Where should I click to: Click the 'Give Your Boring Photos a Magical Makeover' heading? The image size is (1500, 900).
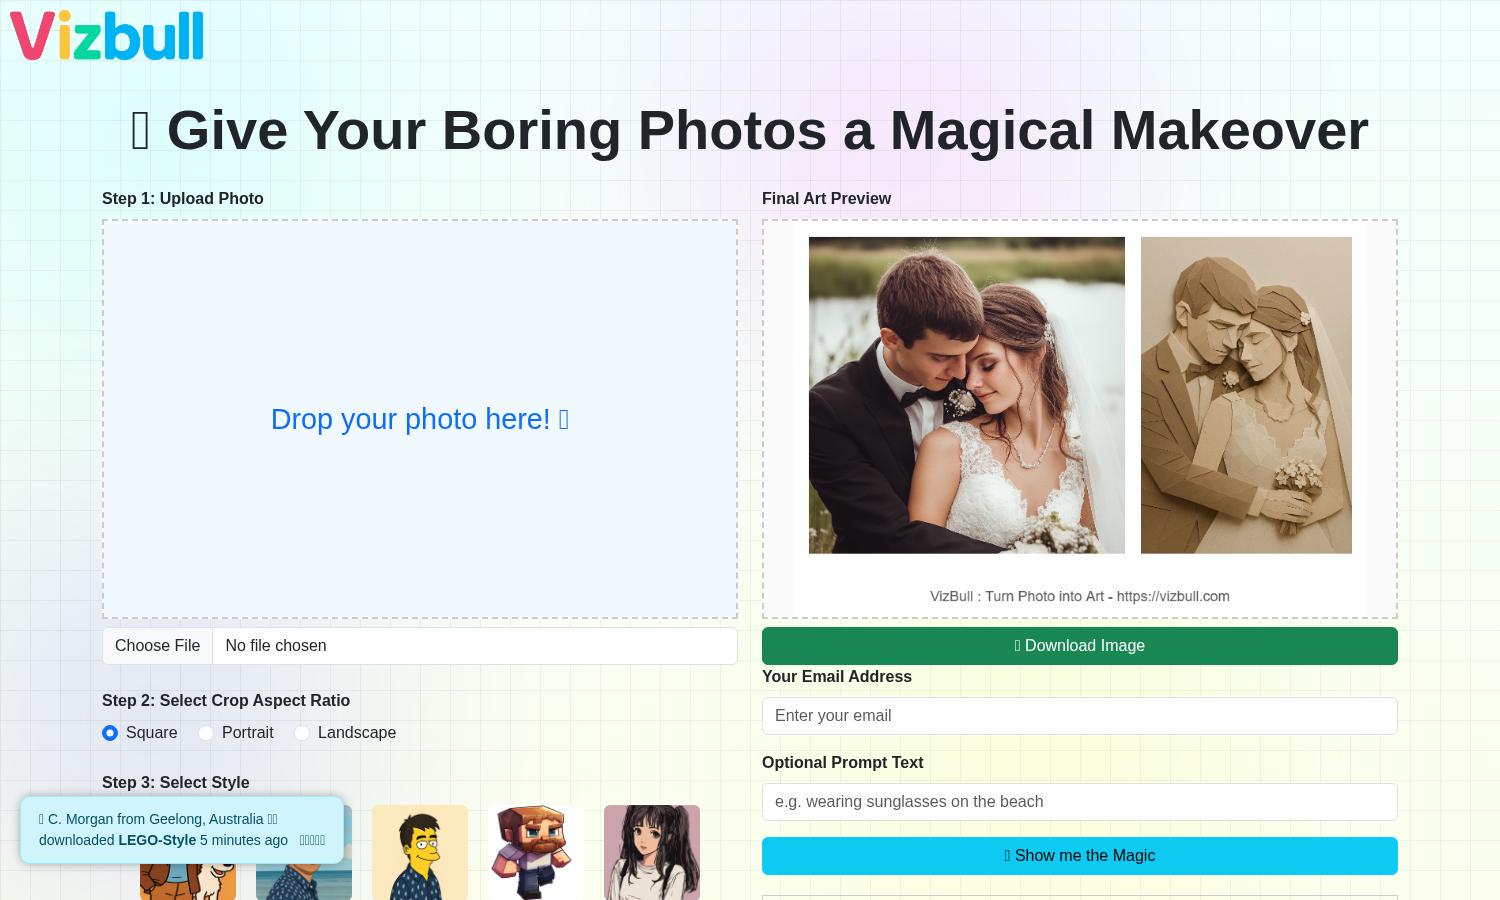pos(750,130)
